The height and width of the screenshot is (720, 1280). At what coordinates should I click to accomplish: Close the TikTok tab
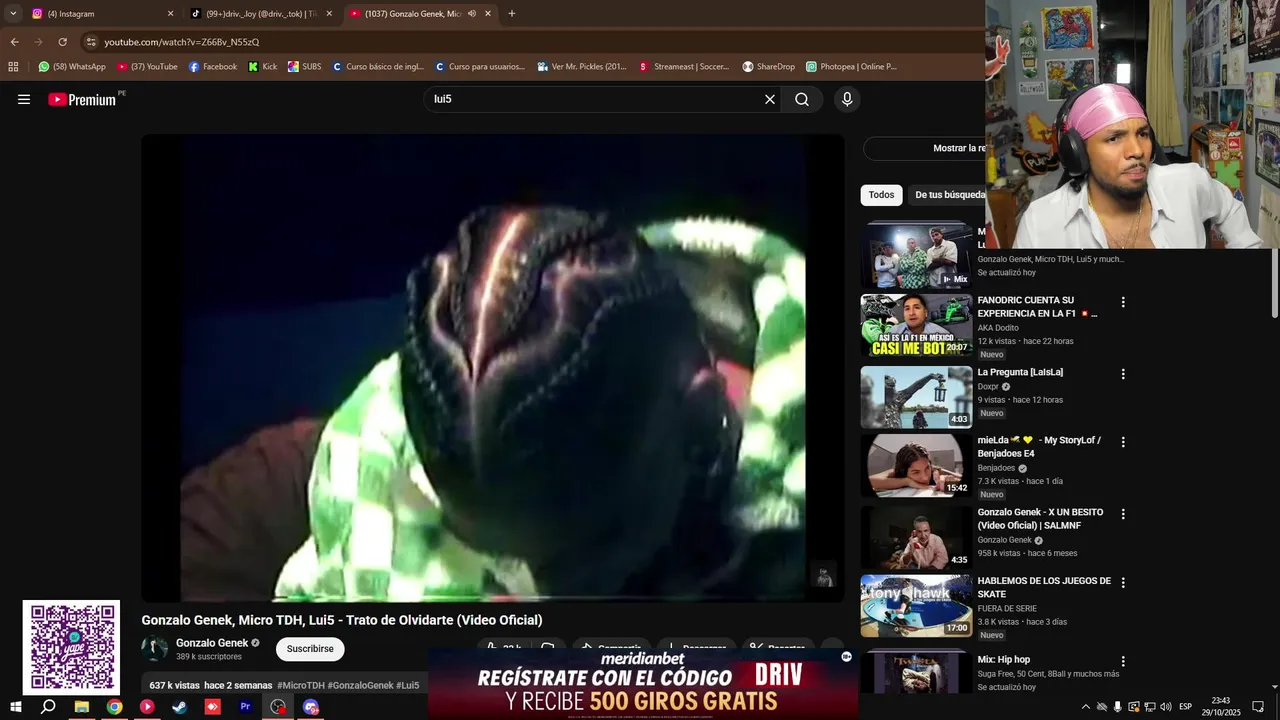(329, 14)
